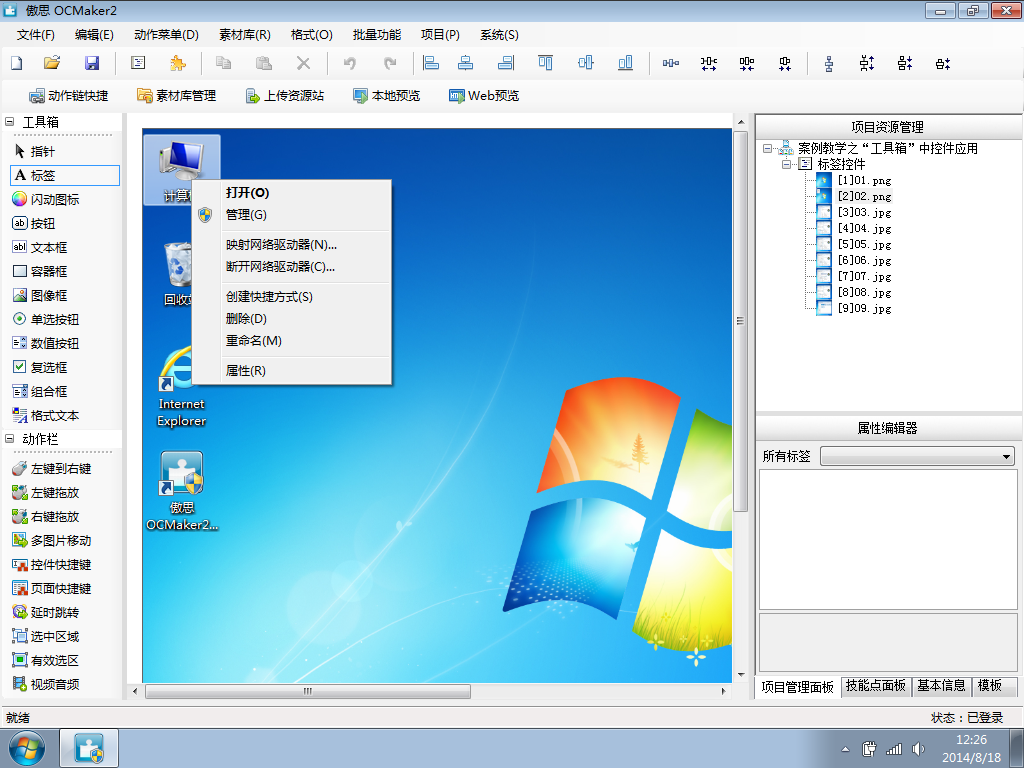Click the 上传资源站 button

point(285,96)
